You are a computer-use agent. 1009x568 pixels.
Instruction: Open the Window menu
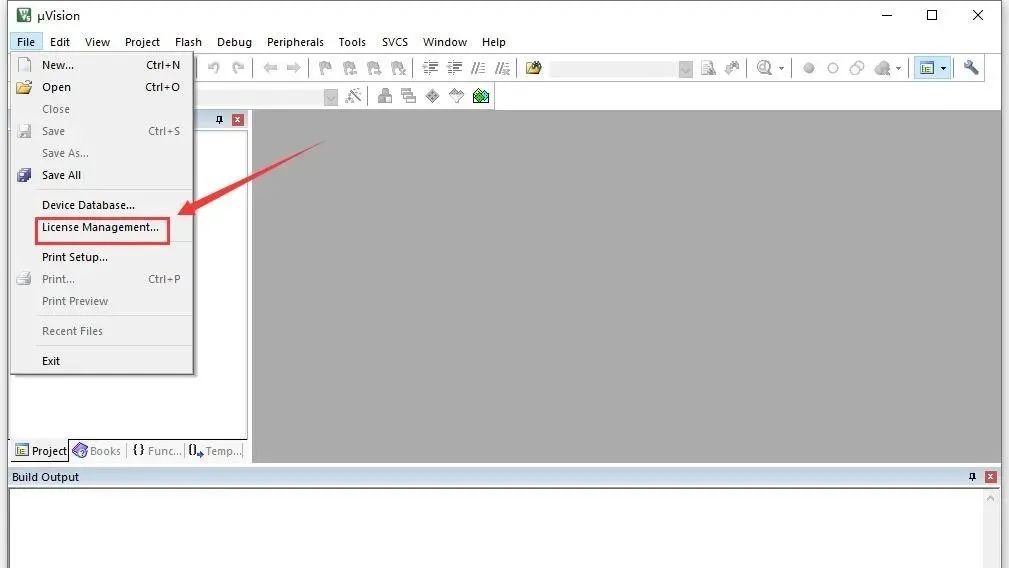click(x=445, y=42)
